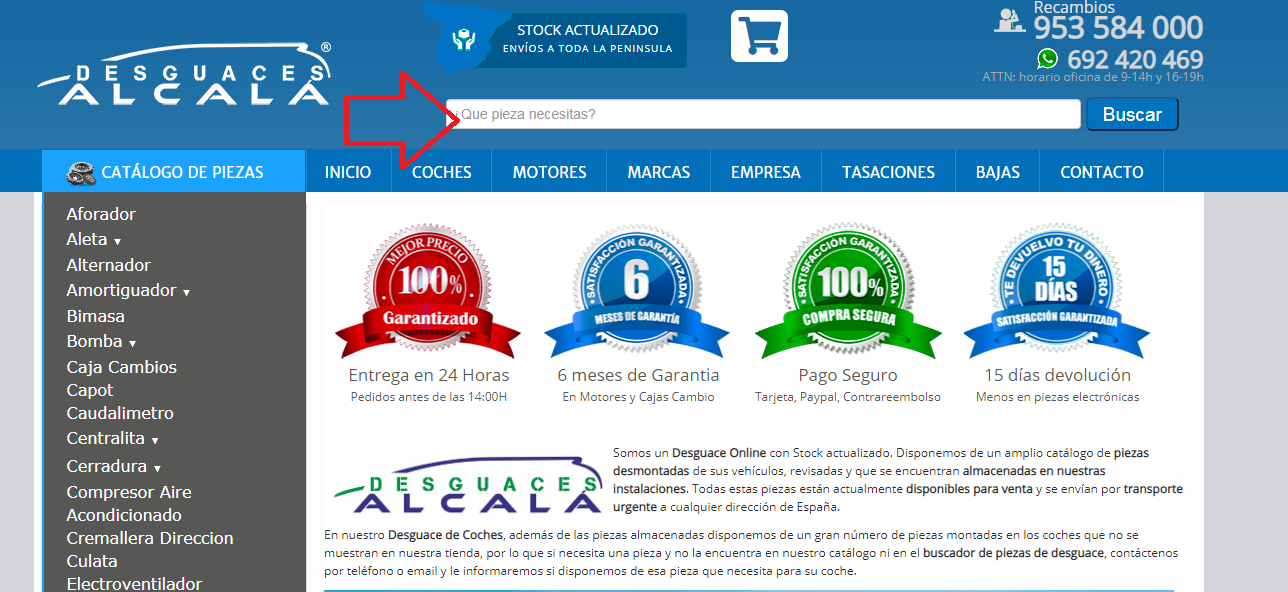Image resolution: width=1288 pixels, height=592 pixels.
Task: Click the '6 meses de Garantia' heading
Action: (x=638, y=375)
